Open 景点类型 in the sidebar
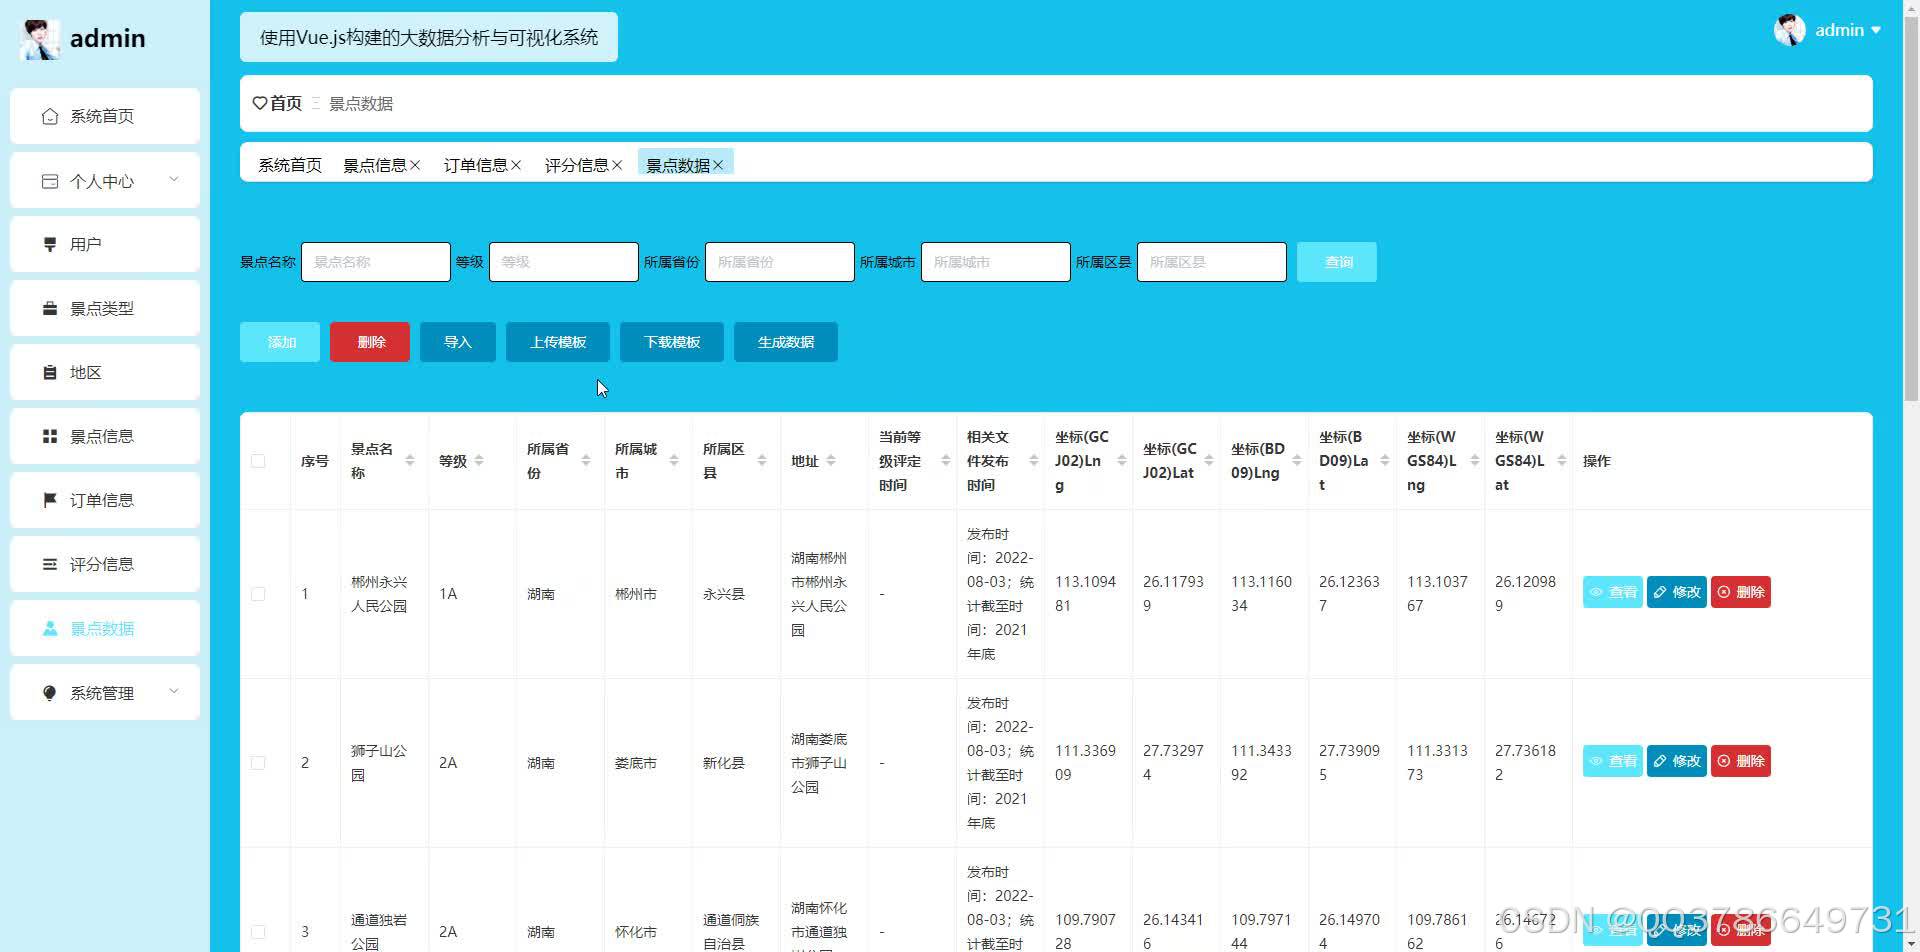This screenshot has height=952, width=1920. click(105, 308)
